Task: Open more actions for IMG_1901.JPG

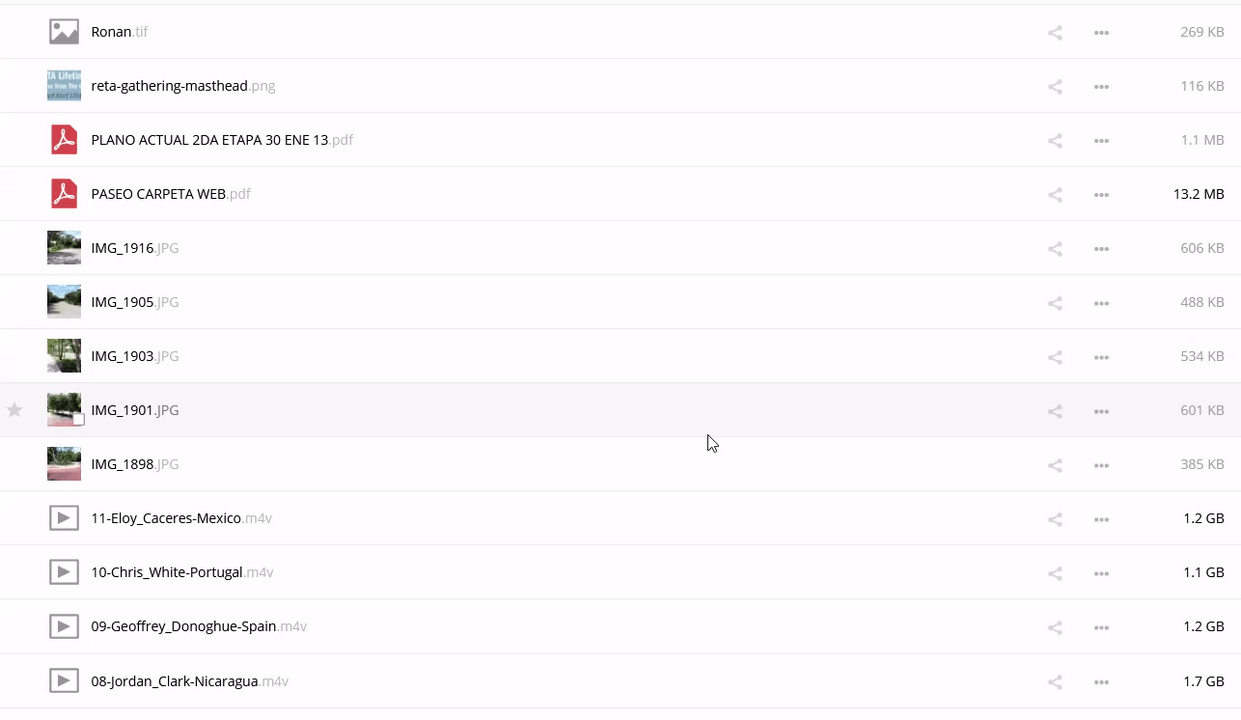Action: click(x=1101, y=411)
